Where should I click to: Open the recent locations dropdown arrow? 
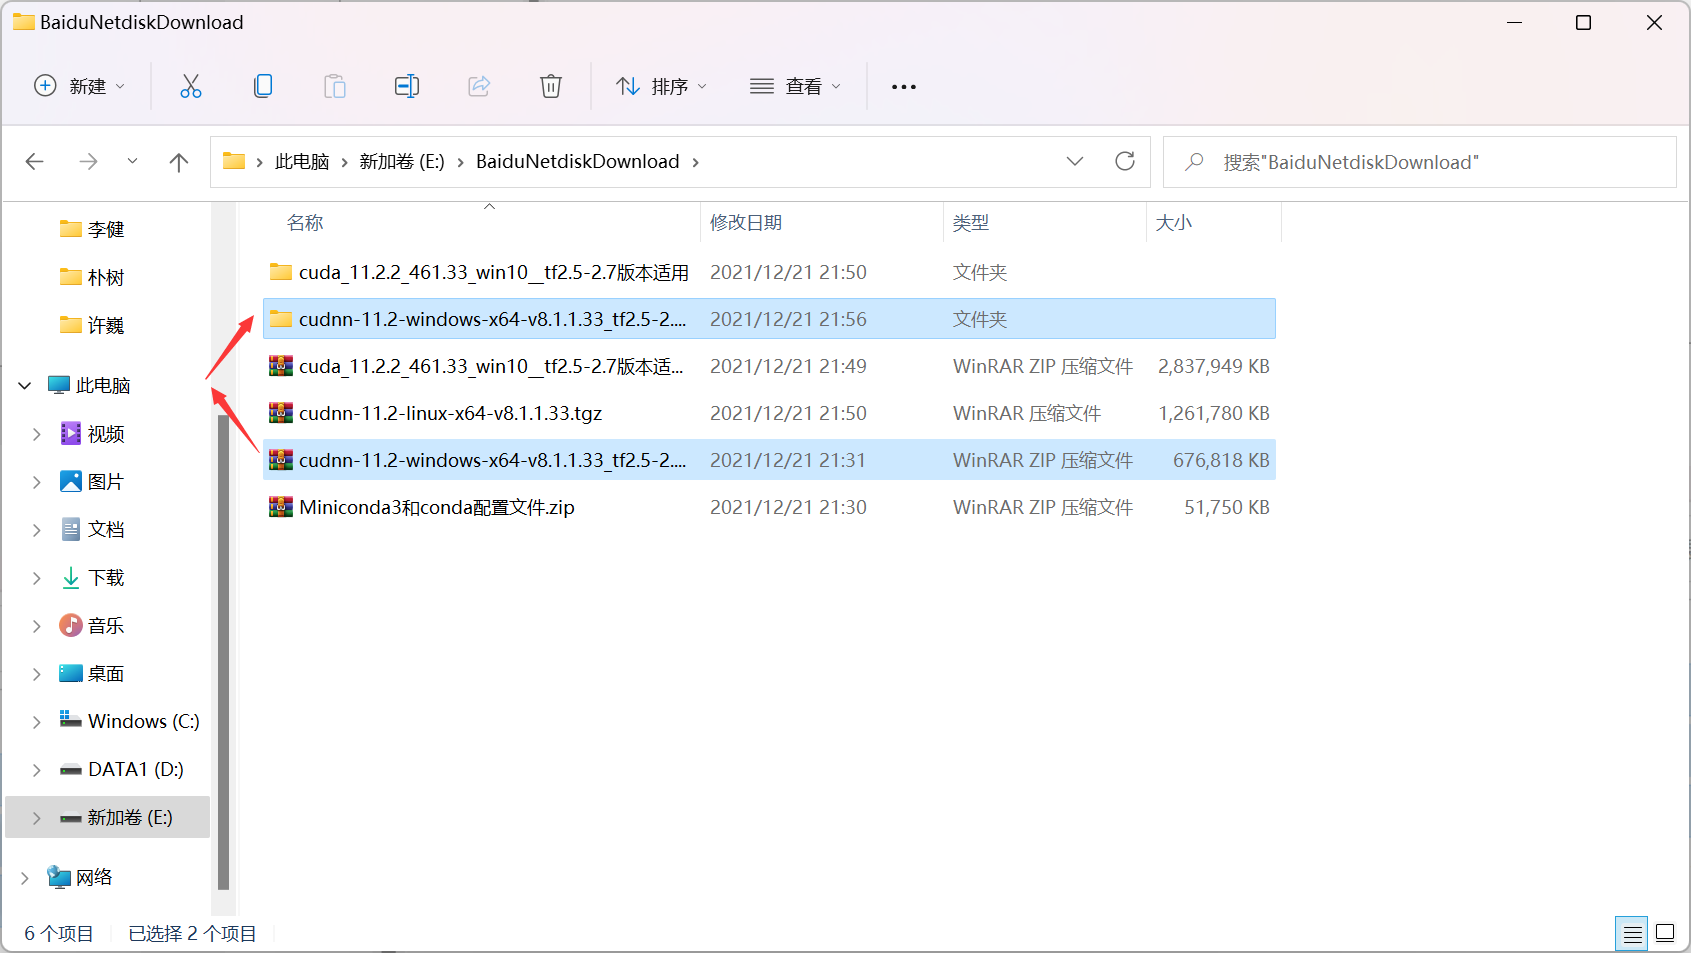[132, 161]
